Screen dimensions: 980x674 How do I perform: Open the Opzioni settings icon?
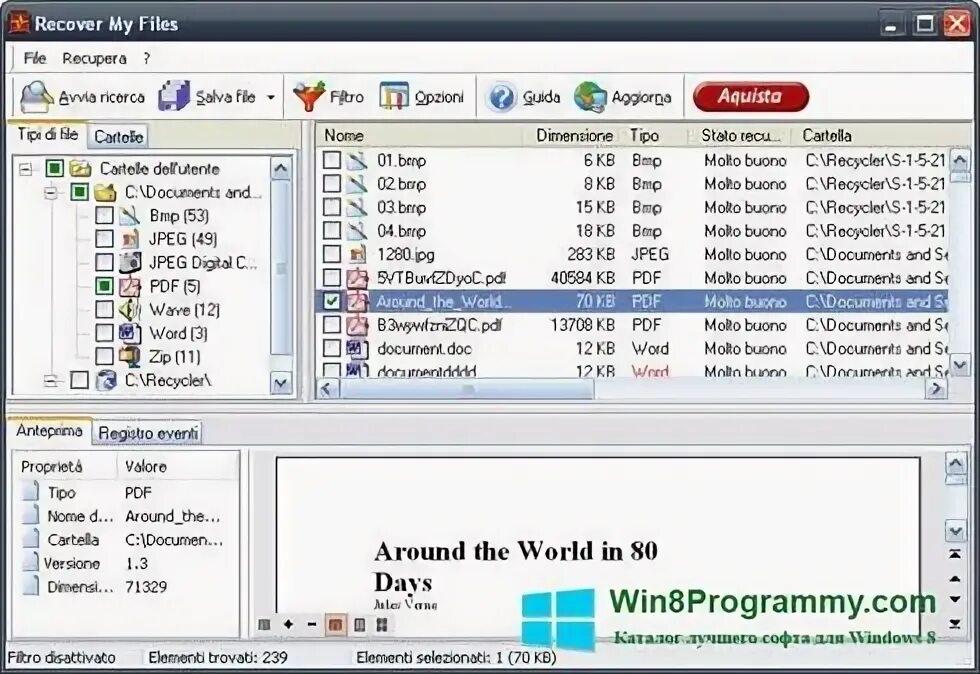(394, 96)
